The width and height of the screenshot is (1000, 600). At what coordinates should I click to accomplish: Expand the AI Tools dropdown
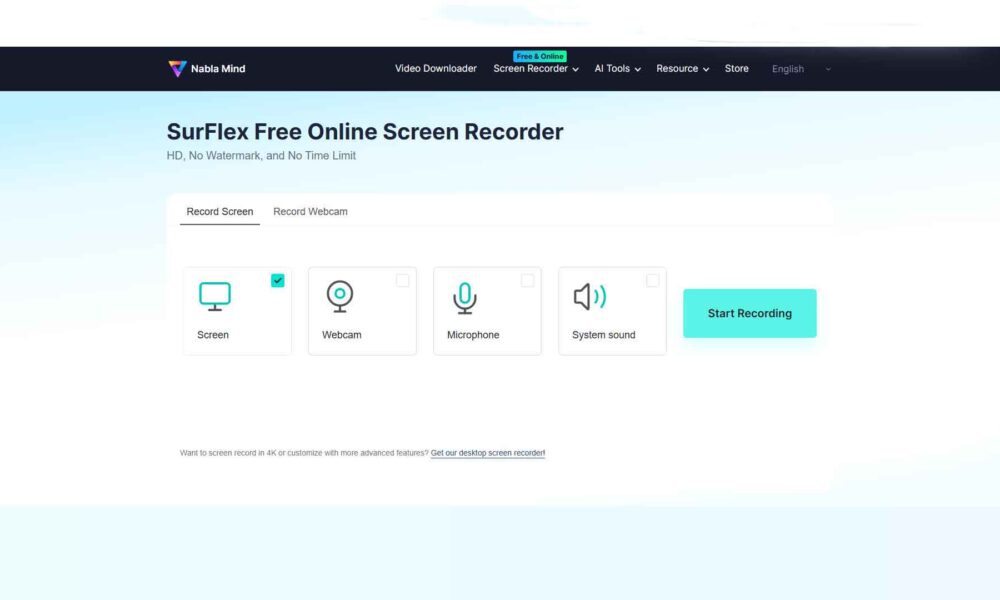(x=617, y=68)
